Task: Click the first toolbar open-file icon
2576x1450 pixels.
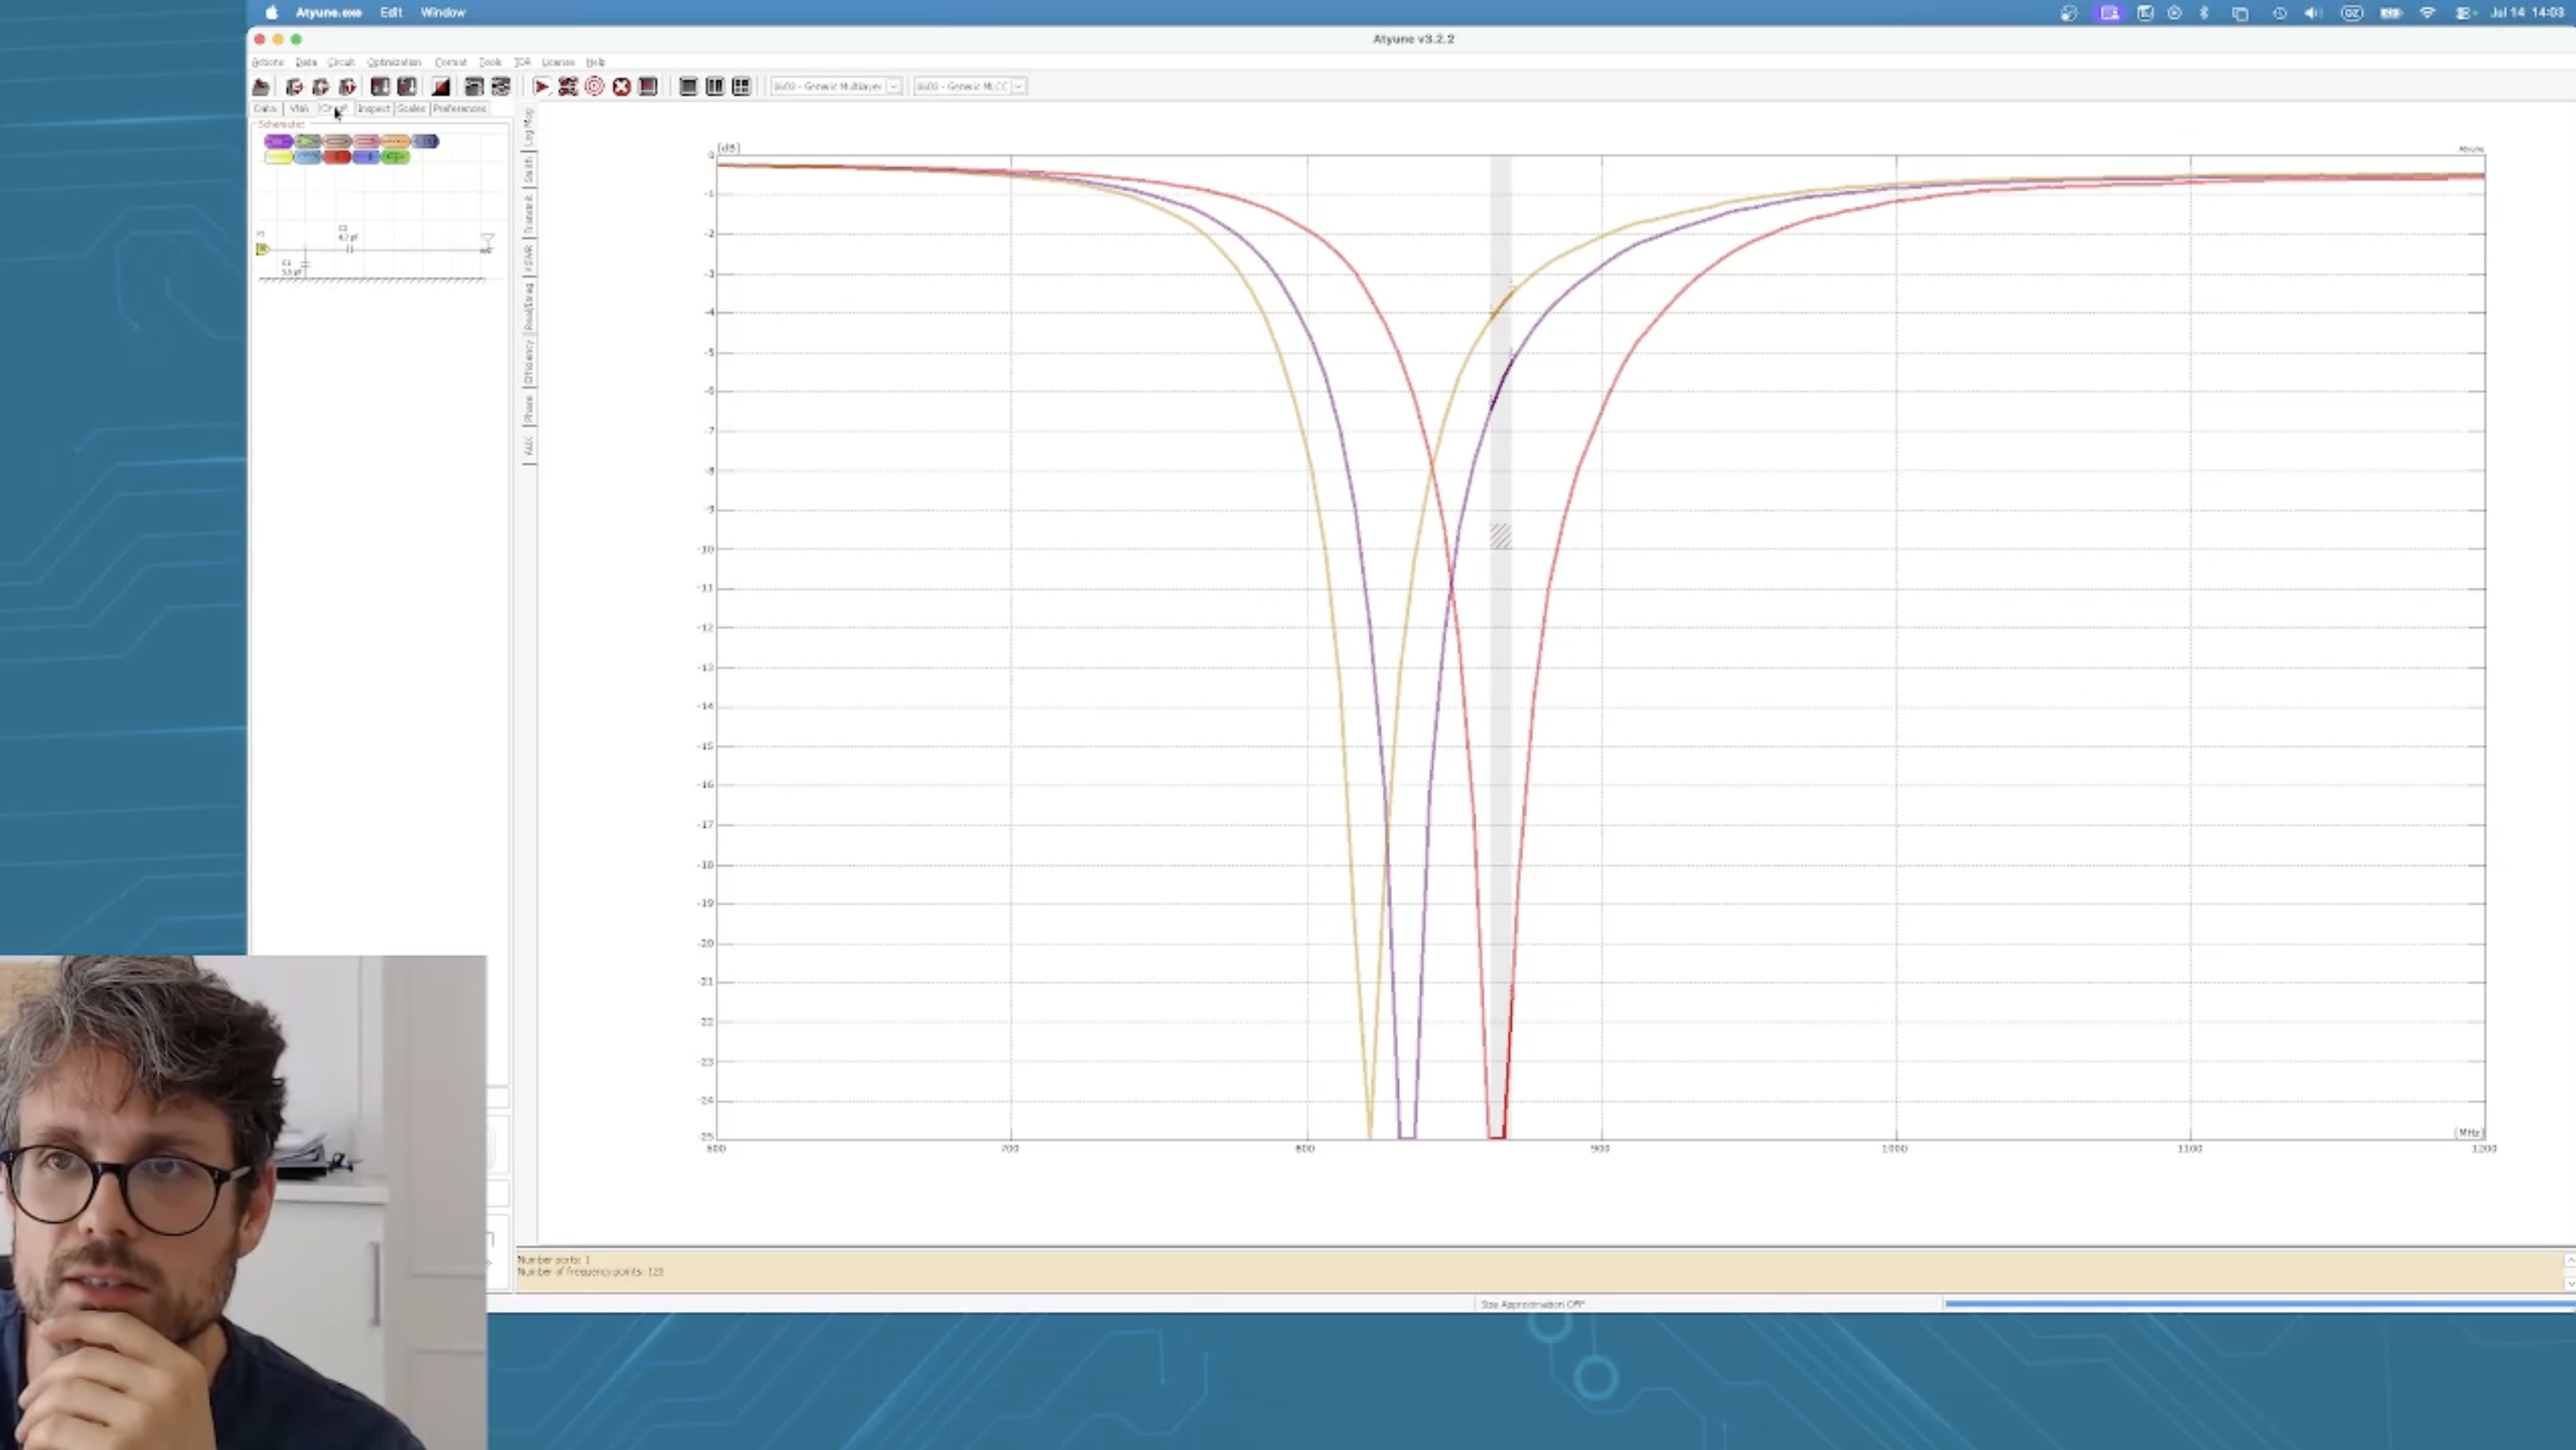Action: coord(261,87)
